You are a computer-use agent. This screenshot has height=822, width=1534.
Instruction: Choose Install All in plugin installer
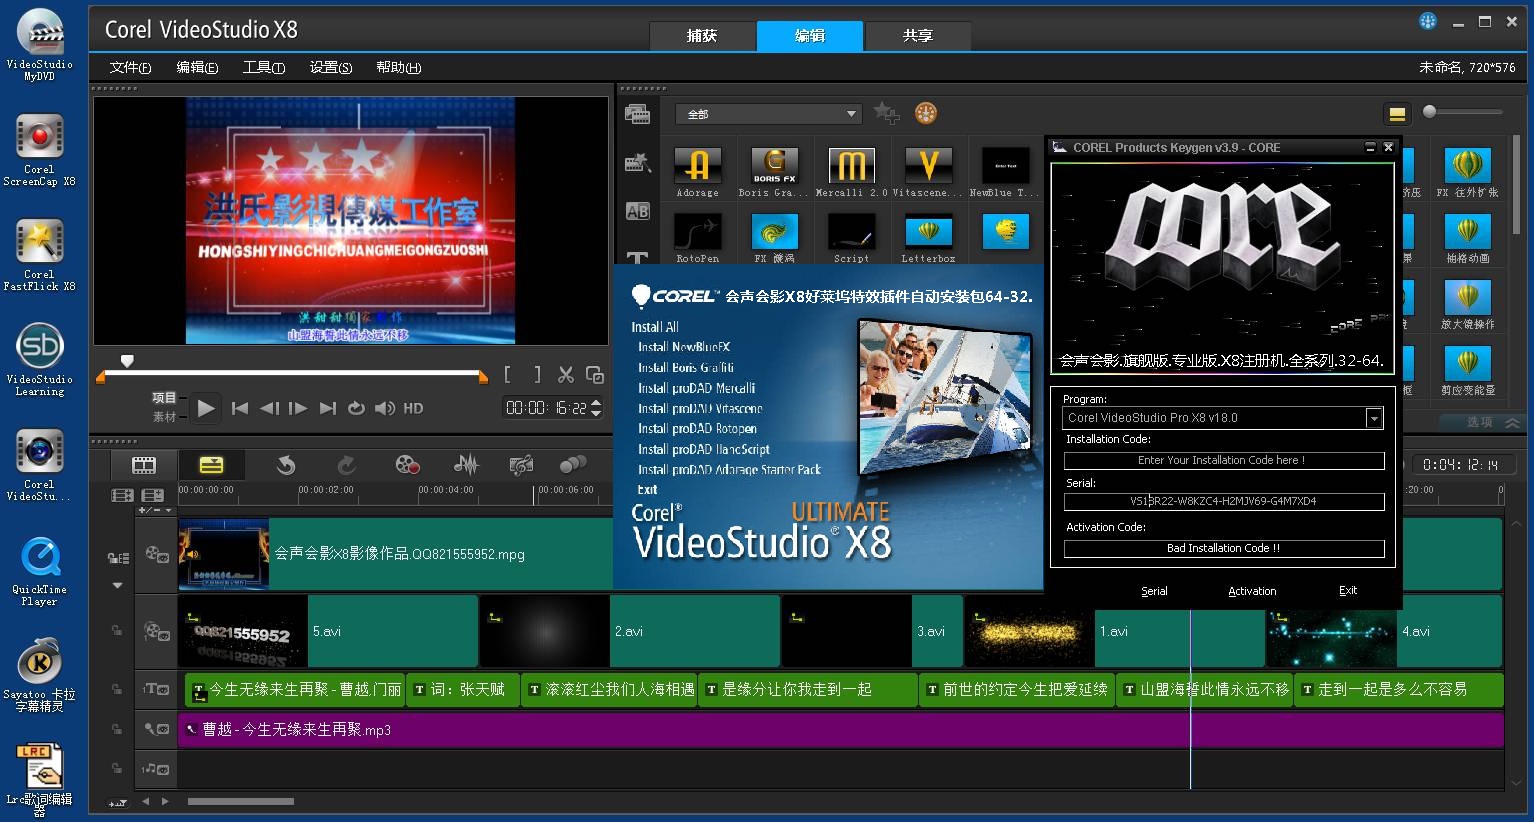(x=655, y=327)
